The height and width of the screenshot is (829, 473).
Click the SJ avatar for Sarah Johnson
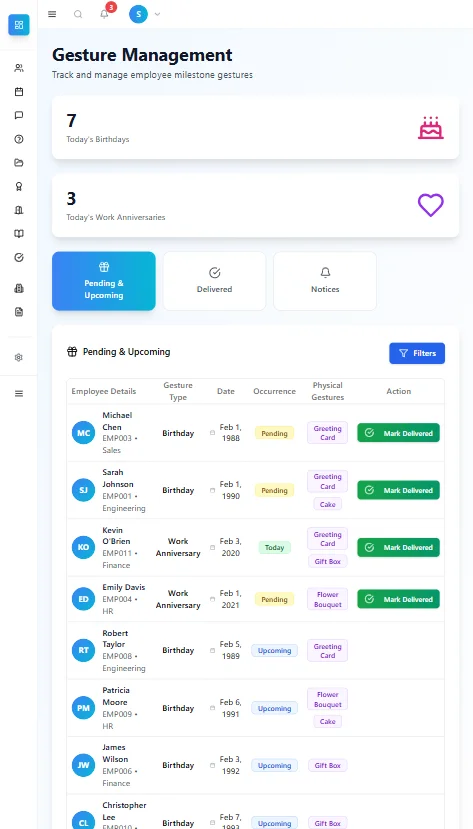(84, 490)
